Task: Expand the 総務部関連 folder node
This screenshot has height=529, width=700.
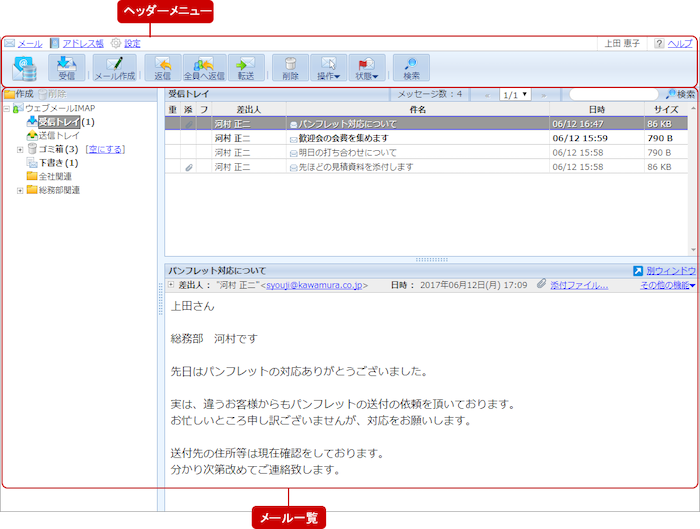Action: 20,189
